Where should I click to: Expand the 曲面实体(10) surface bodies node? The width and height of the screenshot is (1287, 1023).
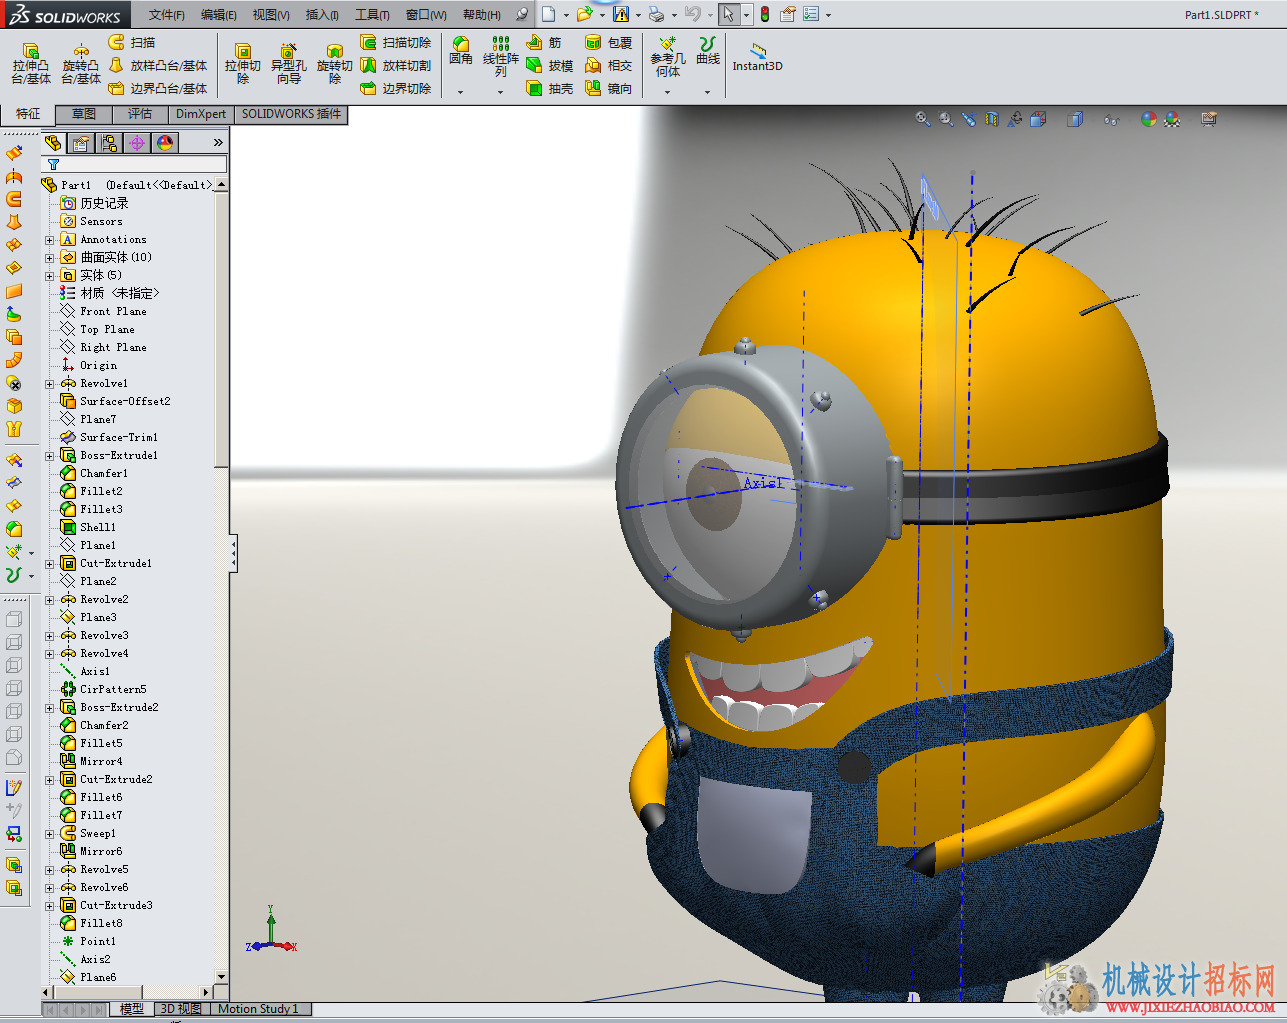click(49, 258)
